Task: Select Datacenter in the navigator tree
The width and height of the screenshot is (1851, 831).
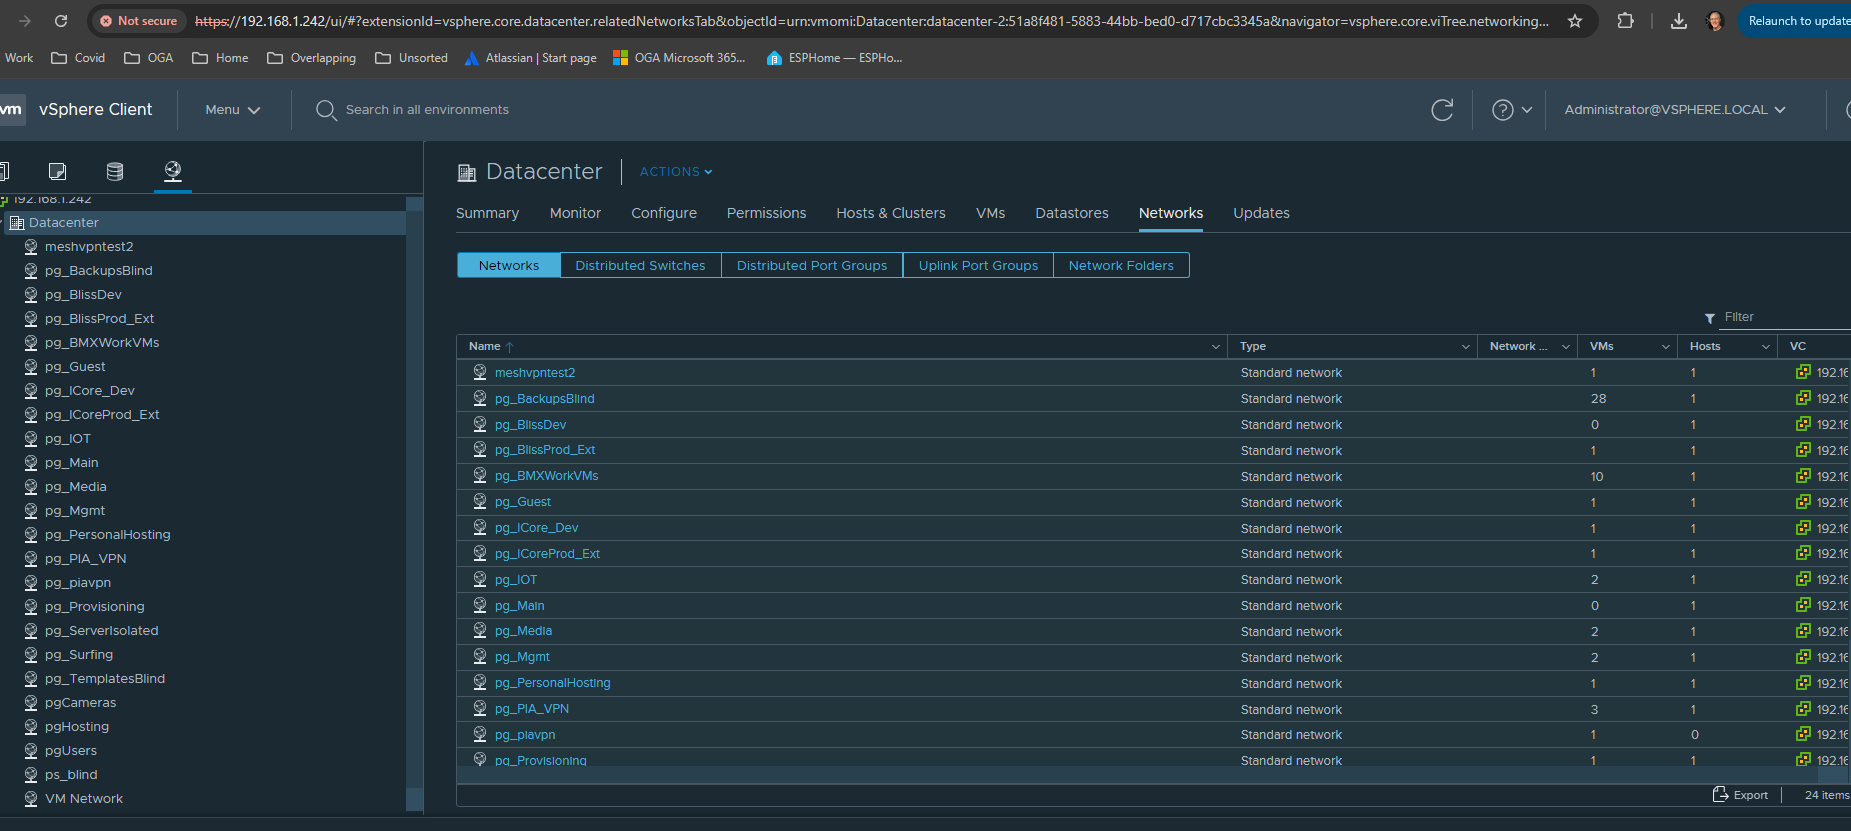Action: (64, 223)
